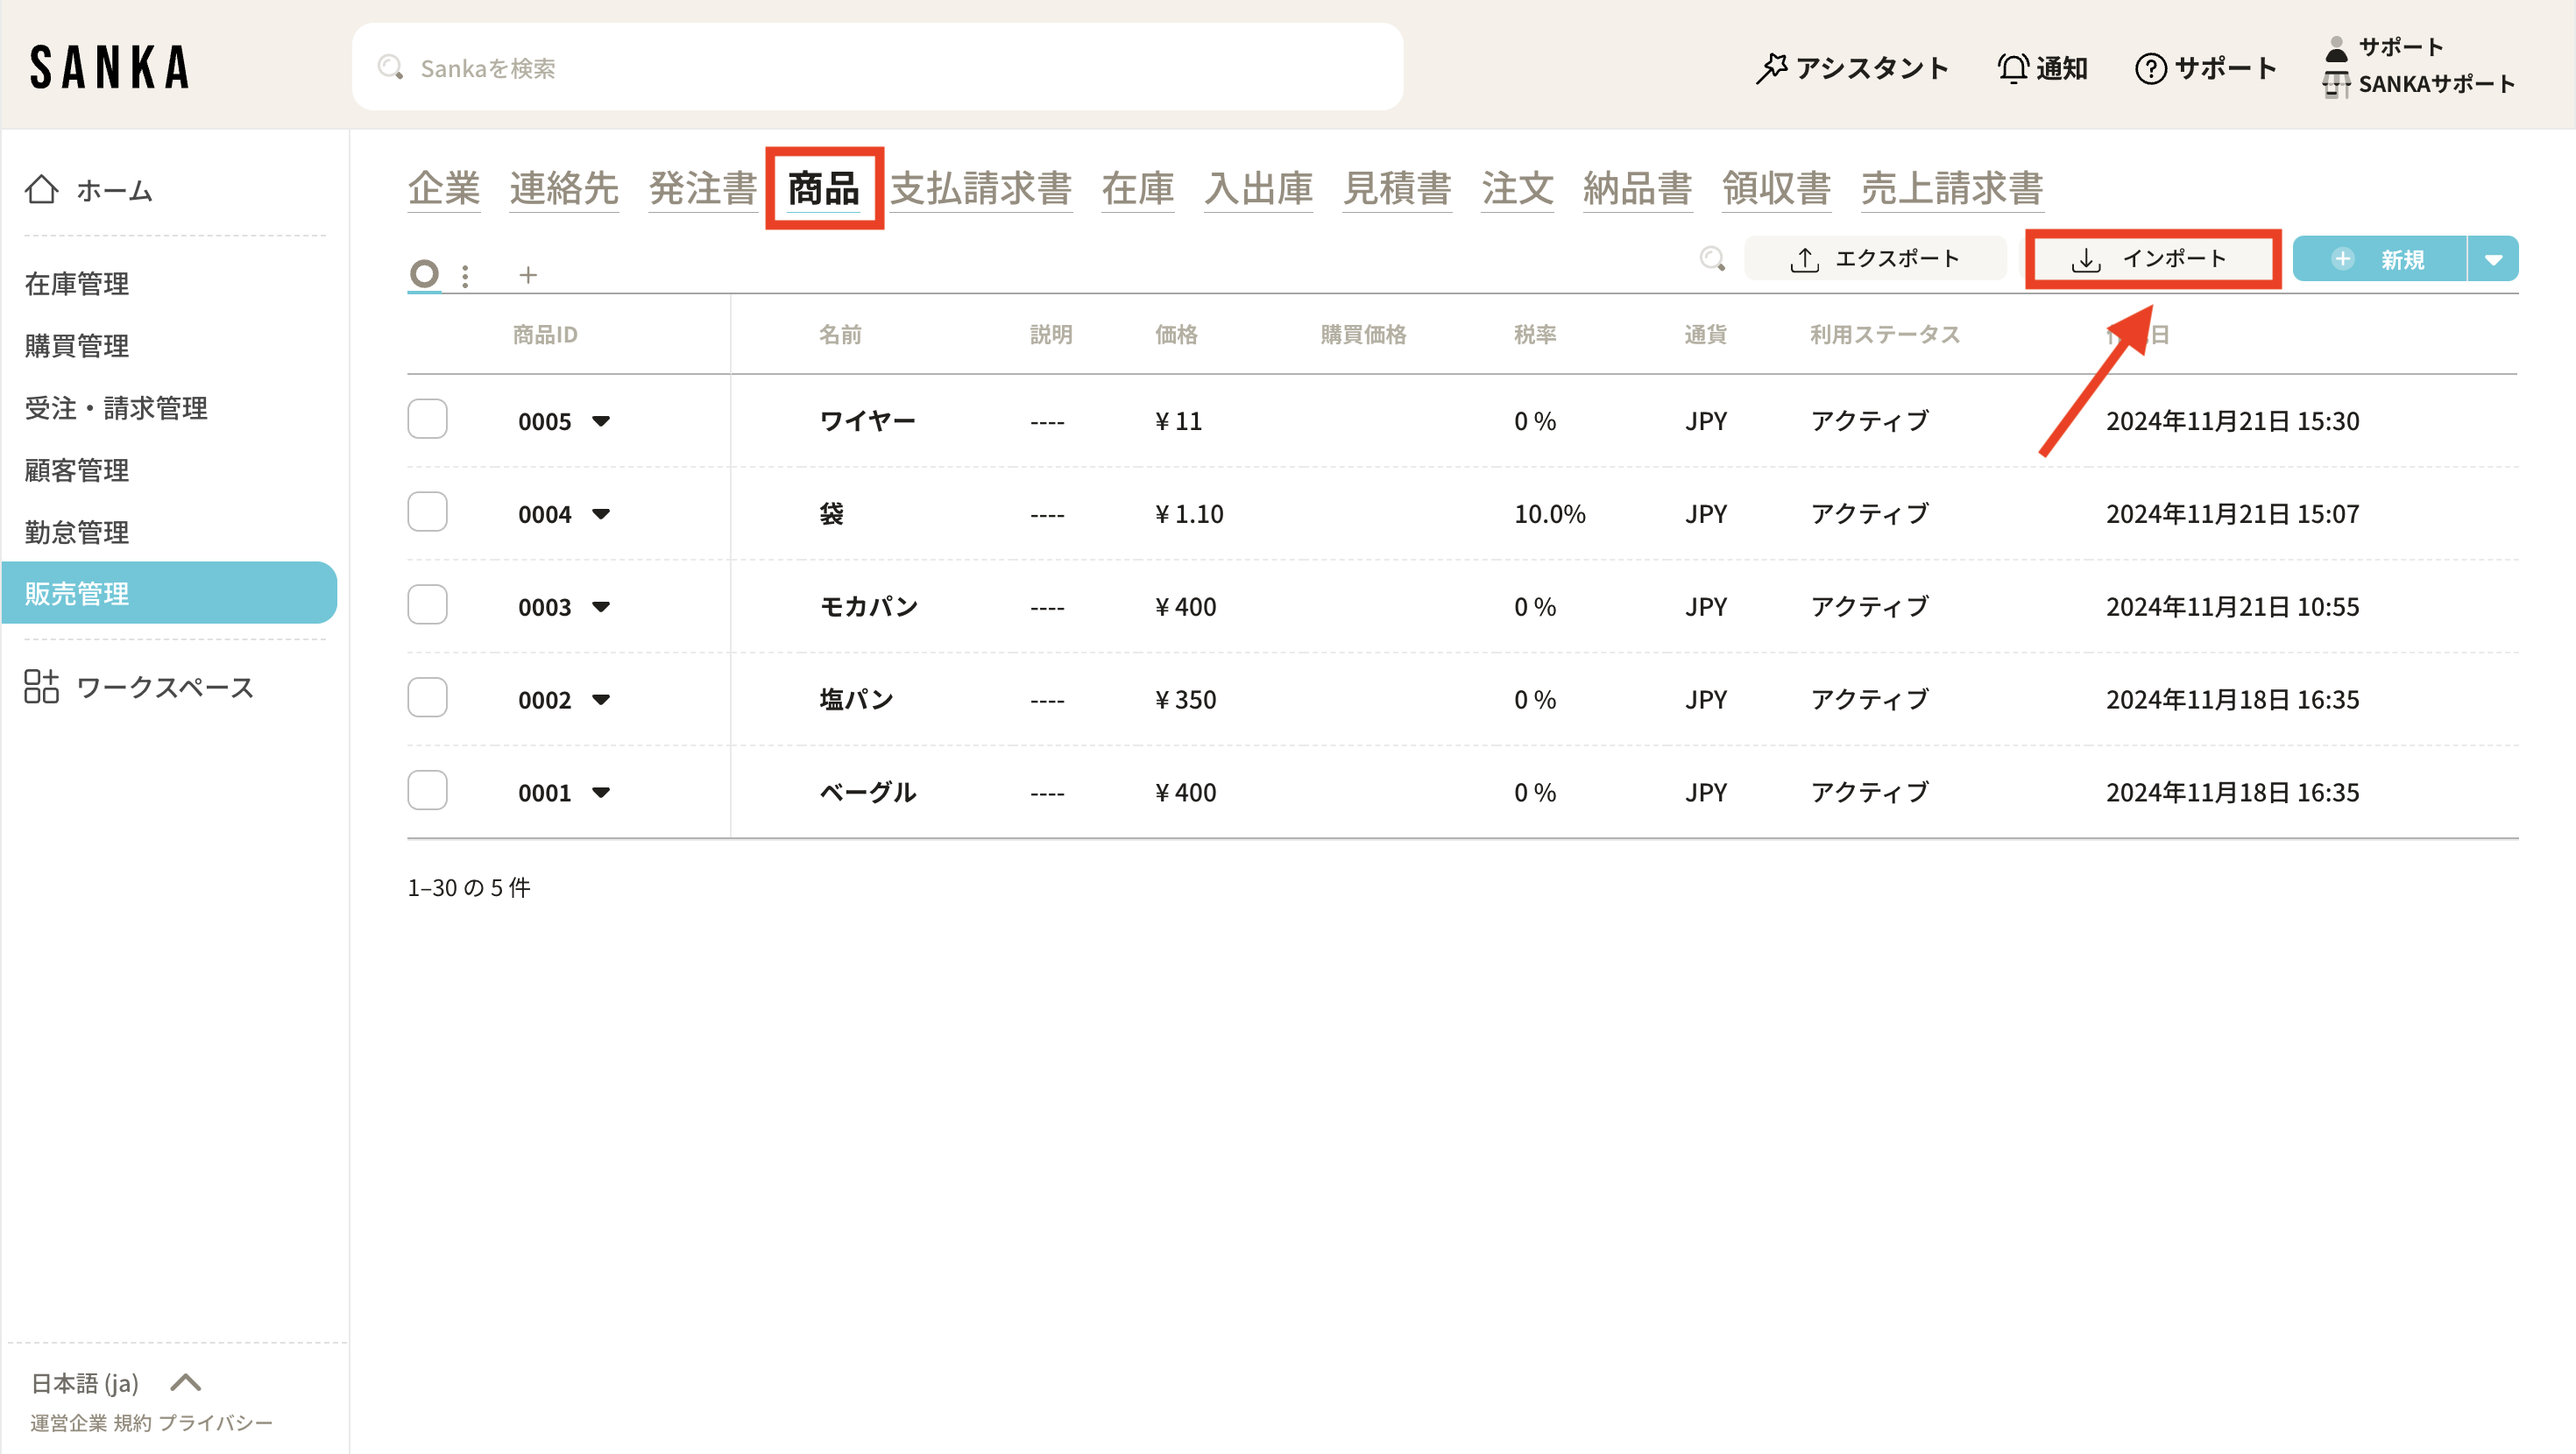This screenshot has width=2576, height=1454.
Task: Tick the checkbox for product 0001
Action: 427,791
